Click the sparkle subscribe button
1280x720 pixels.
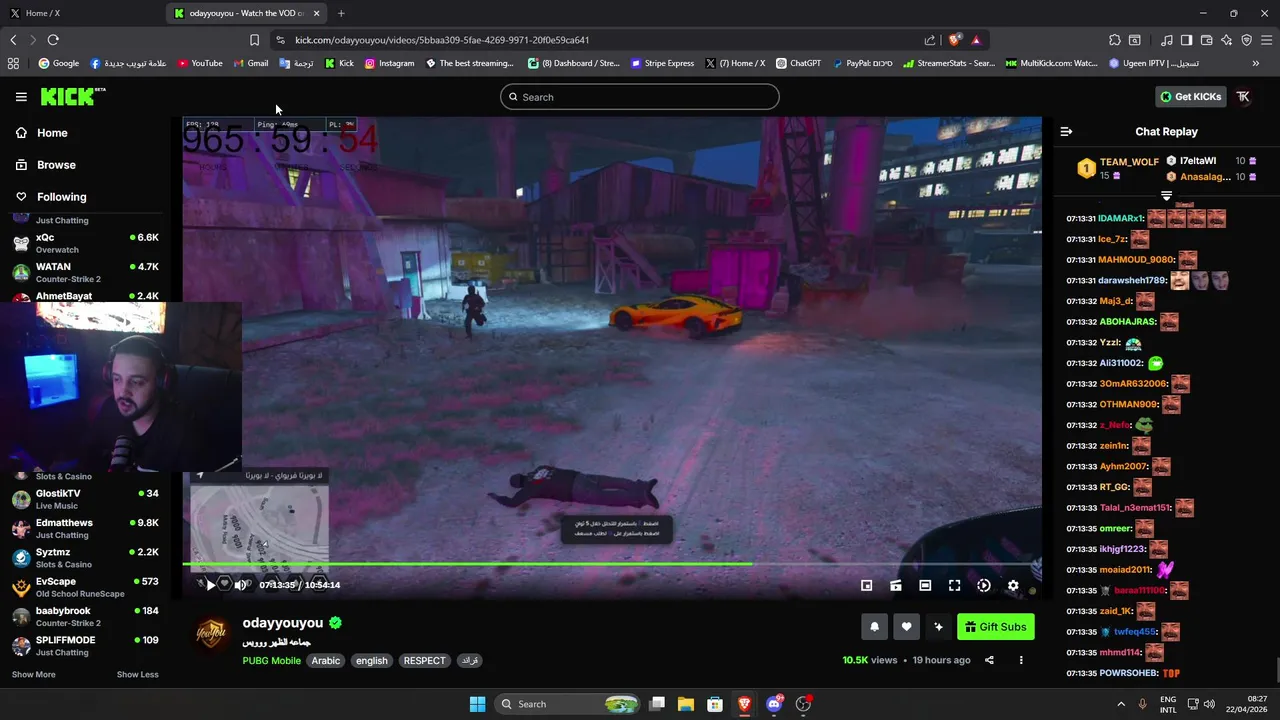[938, 627]
